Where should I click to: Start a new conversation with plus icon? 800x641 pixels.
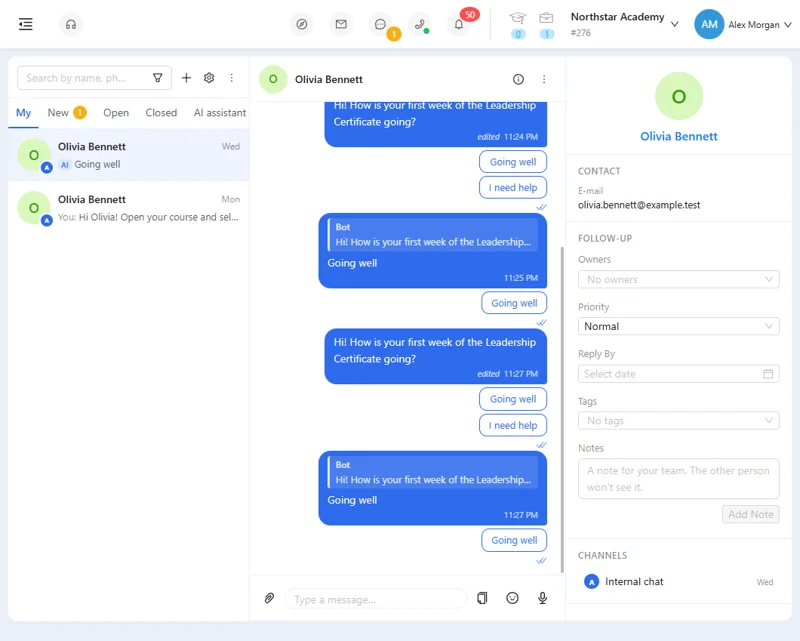click(186, 78)
